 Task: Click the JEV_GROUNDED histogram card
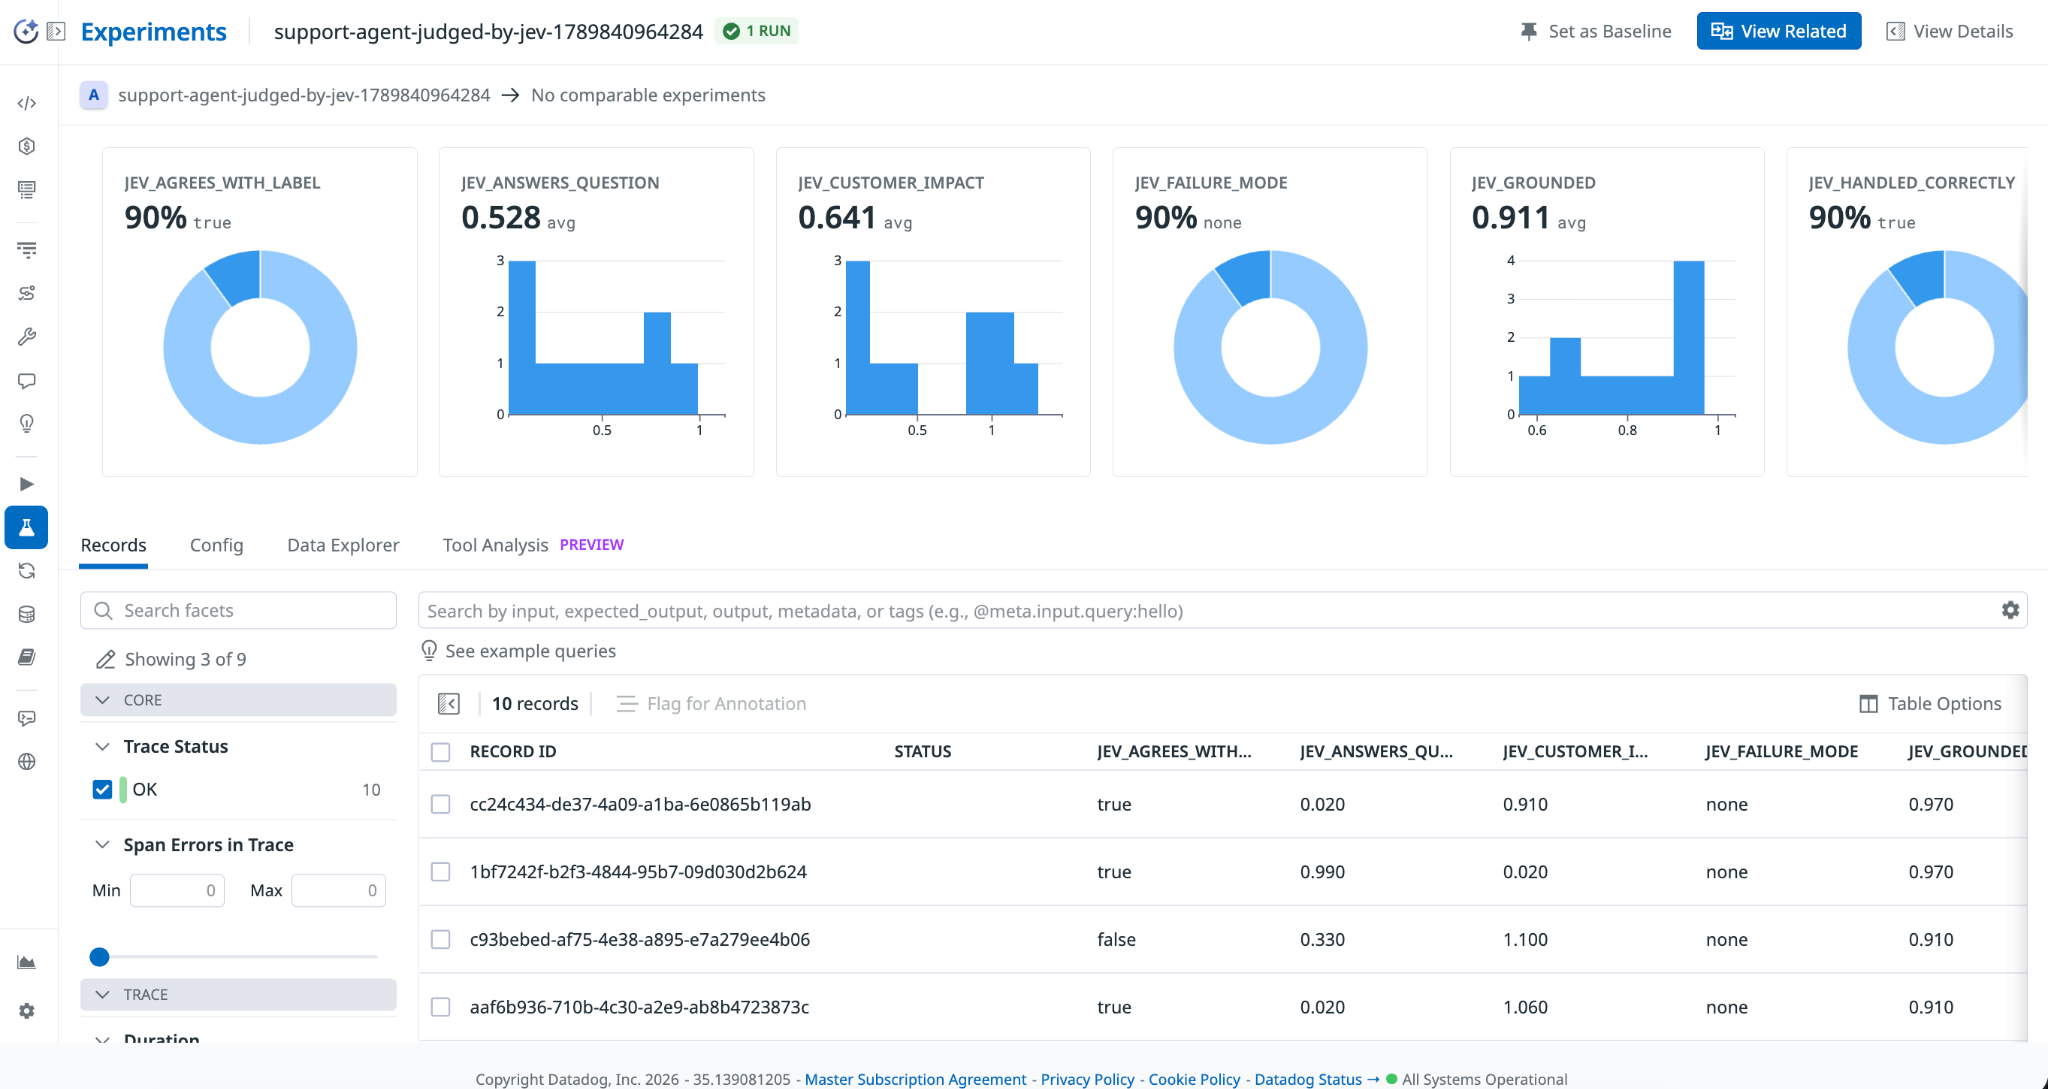1607,312
